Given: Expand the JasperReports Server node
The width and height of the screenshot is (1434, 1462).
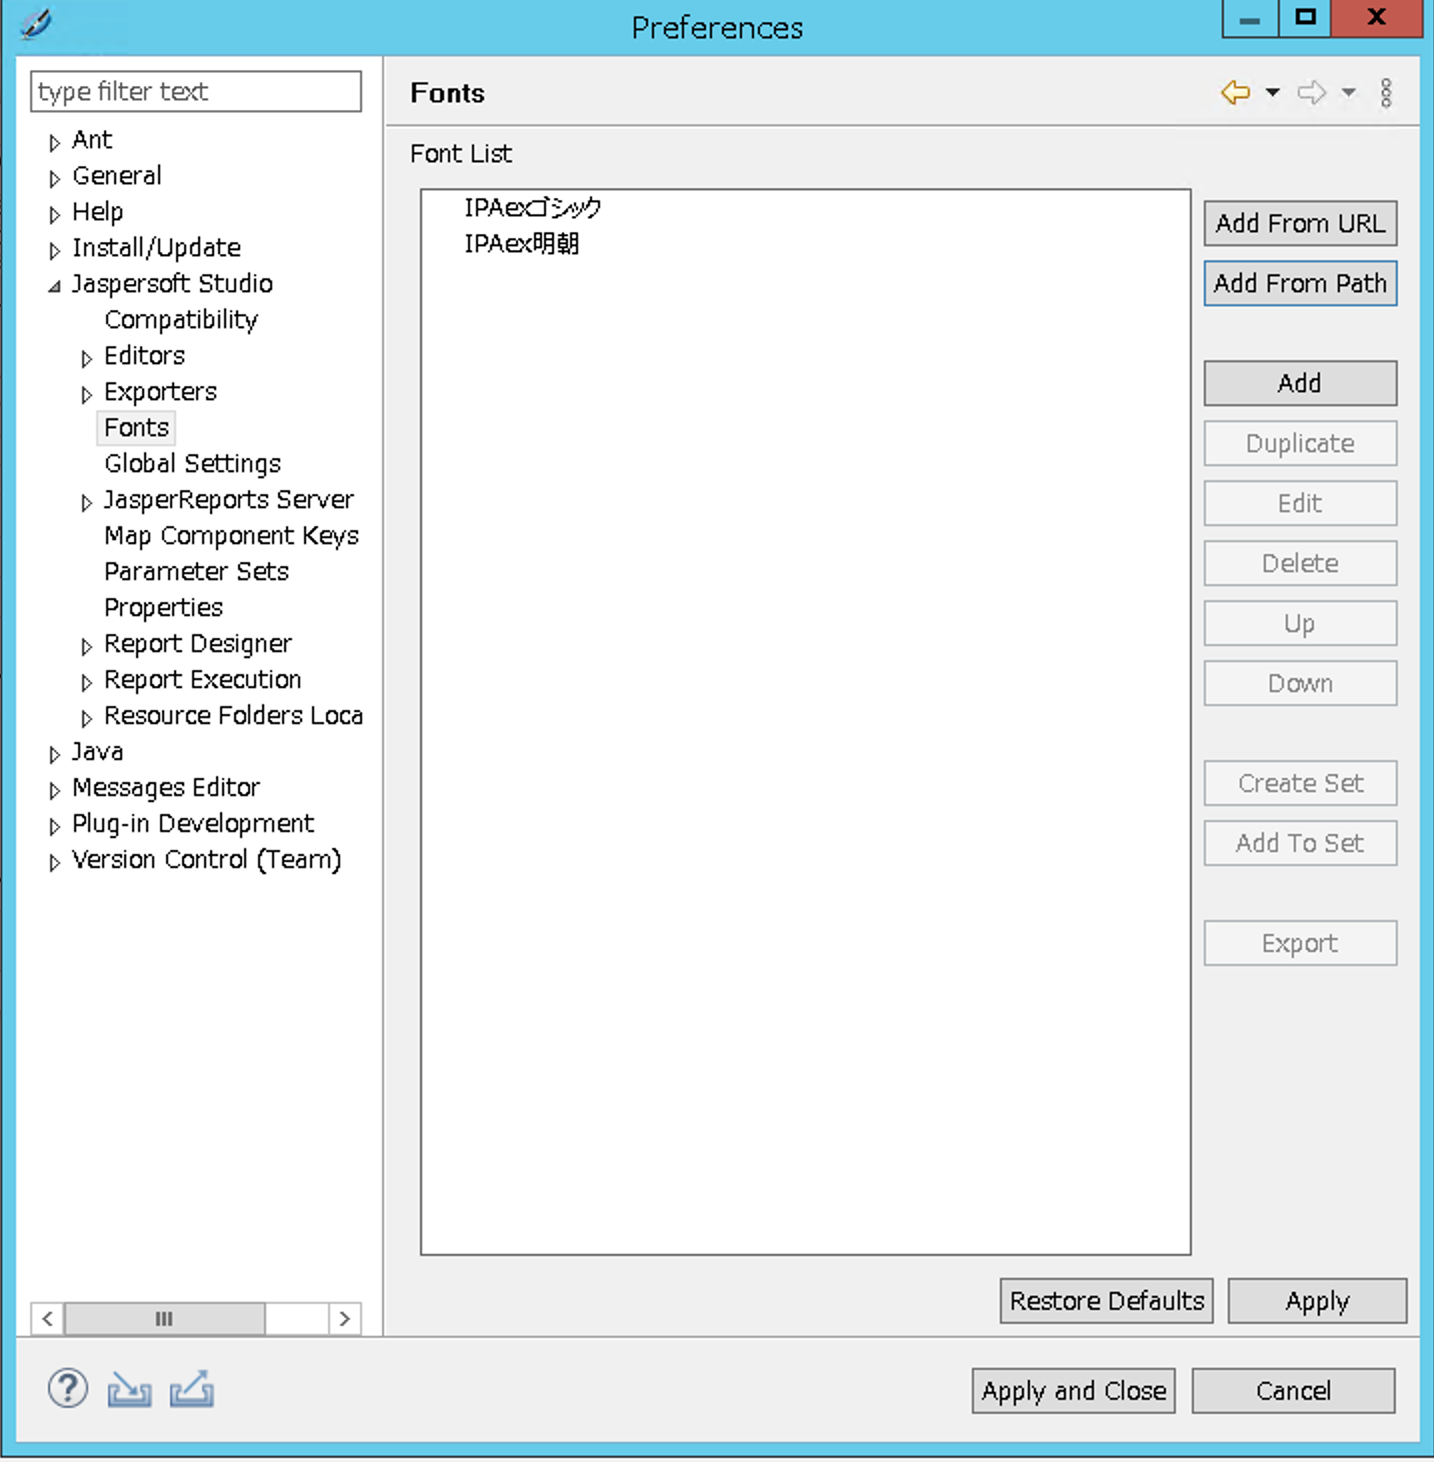Looking at the screenshot, I should coord(86,502).
